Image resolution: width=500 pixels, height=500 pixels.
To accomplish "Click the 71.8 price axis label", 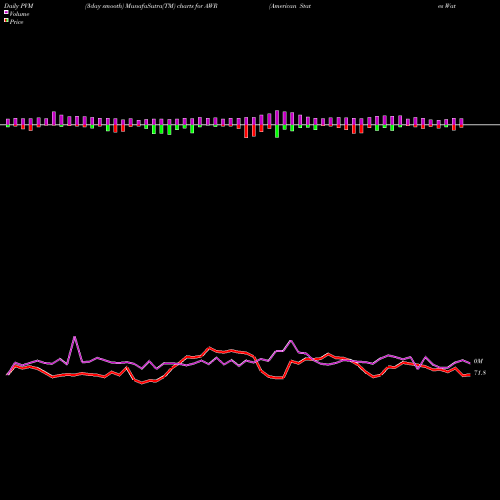I will pyautogui.click(x=480, y=373).
